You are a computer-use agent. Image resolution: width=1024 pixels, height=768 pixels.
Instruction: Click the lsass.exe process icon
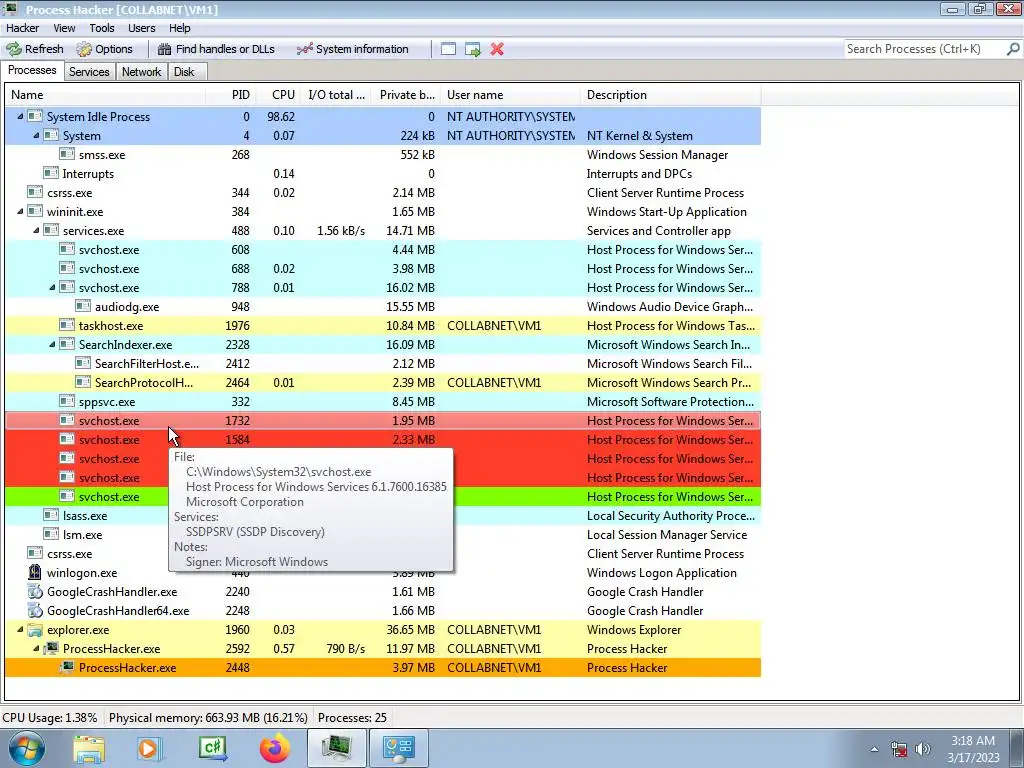[51, 515]
